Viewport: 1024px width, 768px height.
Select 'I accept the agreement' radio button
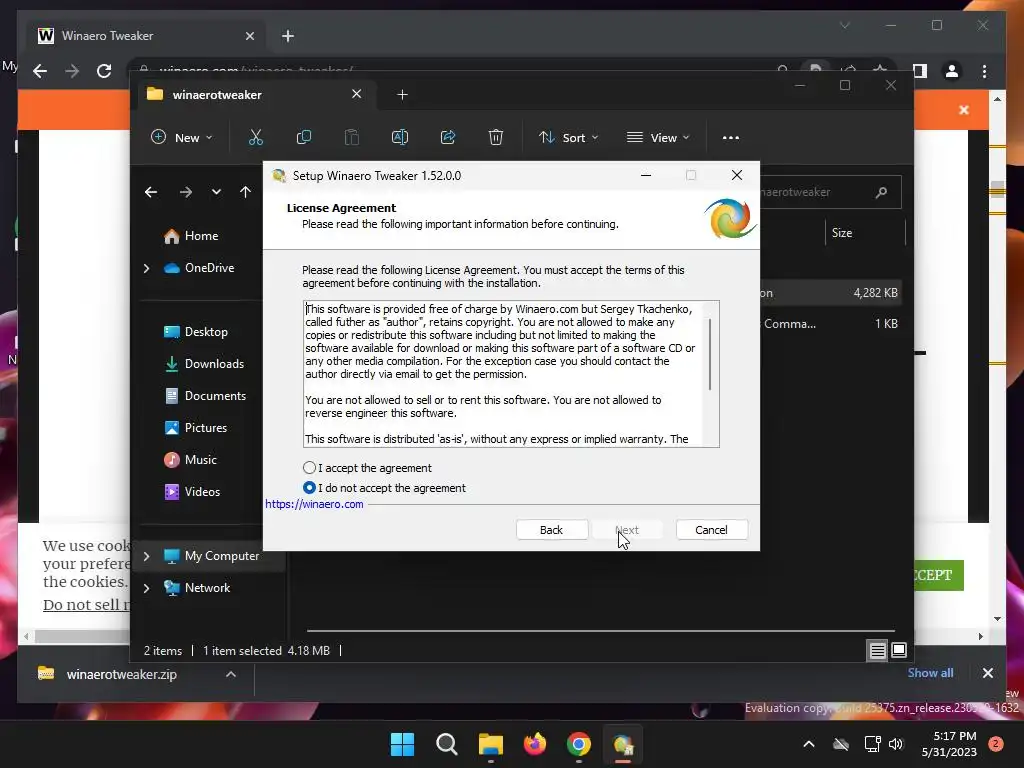click(310, 468)
